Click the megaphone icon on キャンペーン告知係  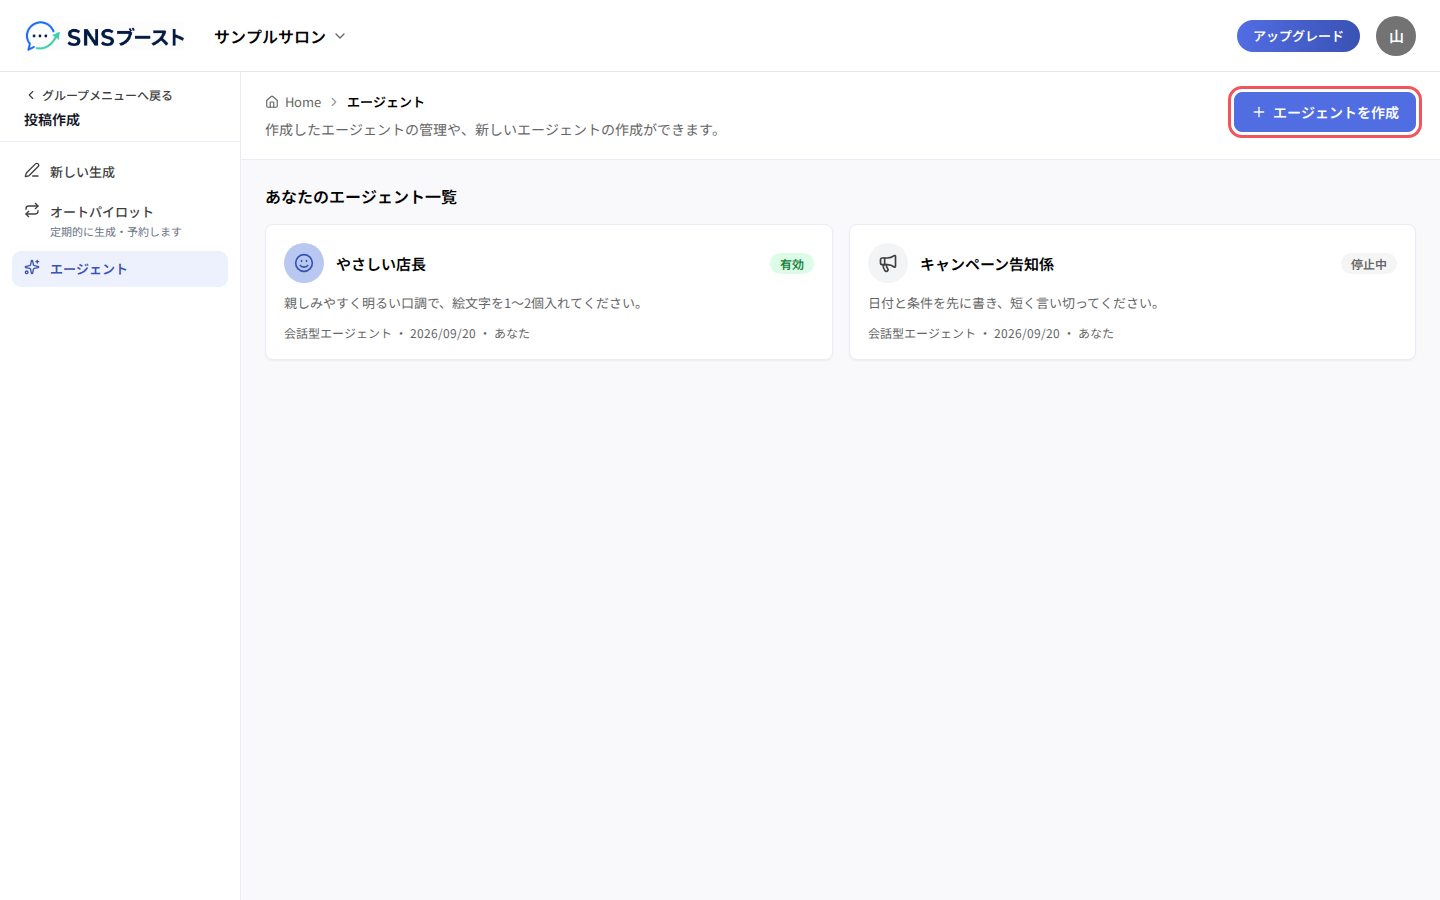point(888,263)
